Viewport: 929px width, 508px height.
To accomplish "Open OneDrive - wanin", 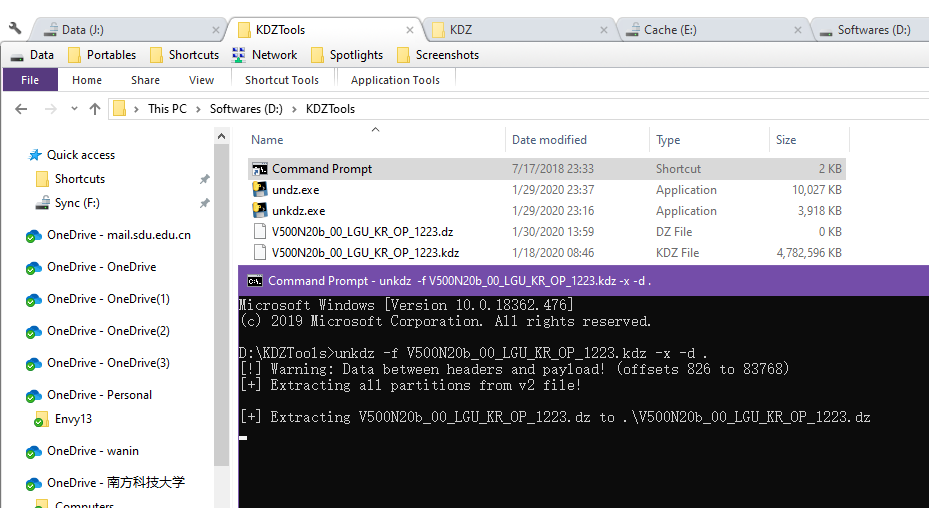I will coord(82,451).
